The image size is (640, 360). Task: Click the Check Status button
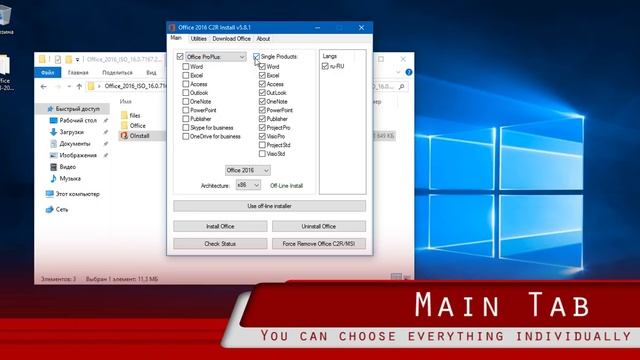coord(220,244)
